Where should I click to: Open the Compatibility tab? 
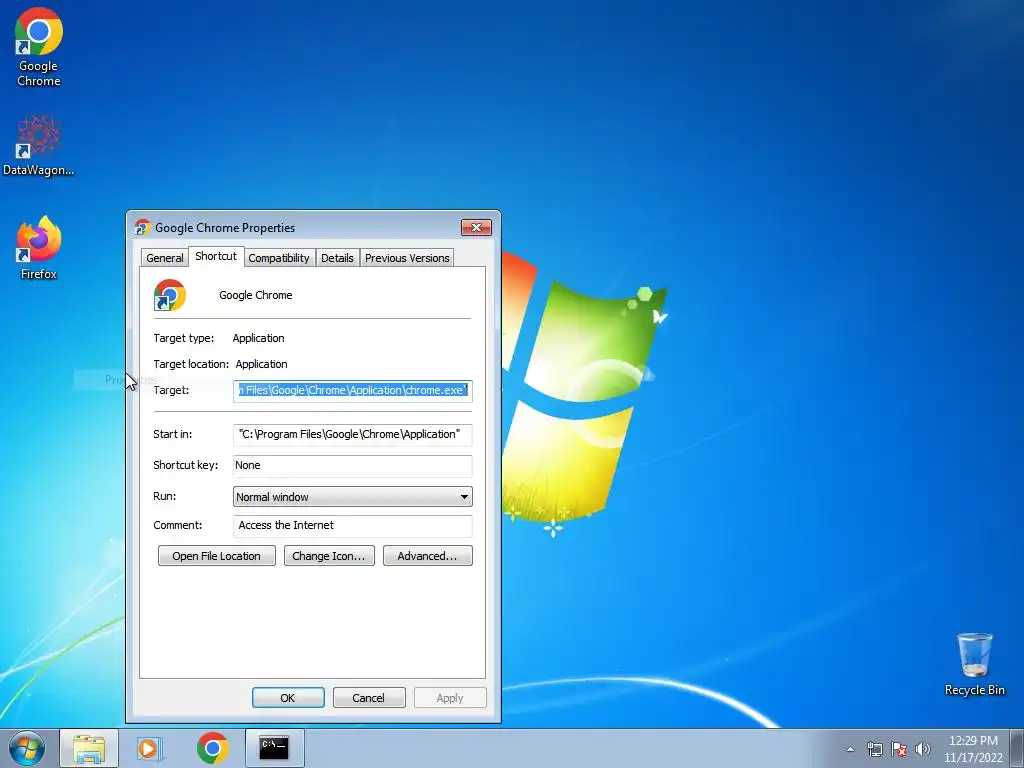tap(279, 258)
